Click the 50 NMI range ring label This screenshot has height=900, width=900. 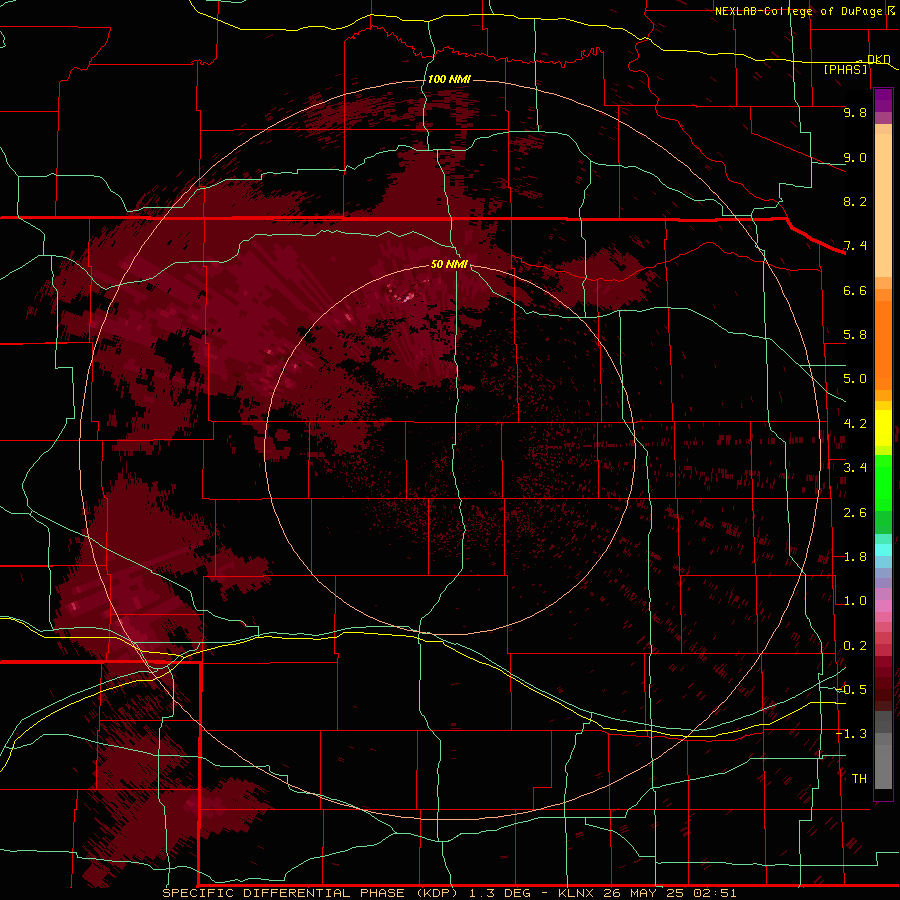(x=449, y=264)
